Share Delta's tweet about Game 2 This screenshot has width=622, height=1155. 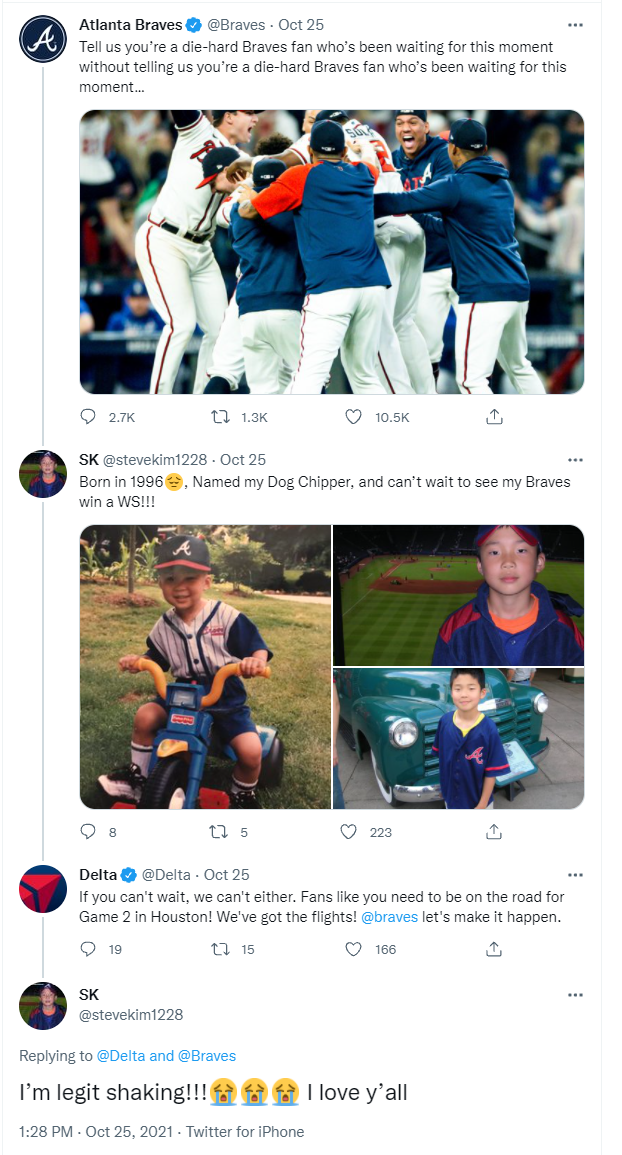click(x=493, y=949)
